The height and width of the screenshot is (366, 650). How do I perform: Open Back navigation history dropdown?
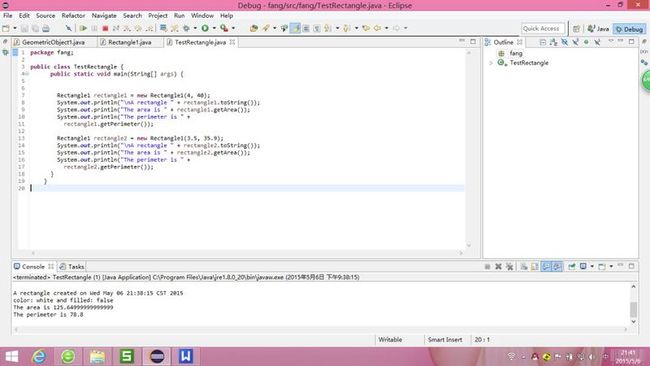[386, 28]
